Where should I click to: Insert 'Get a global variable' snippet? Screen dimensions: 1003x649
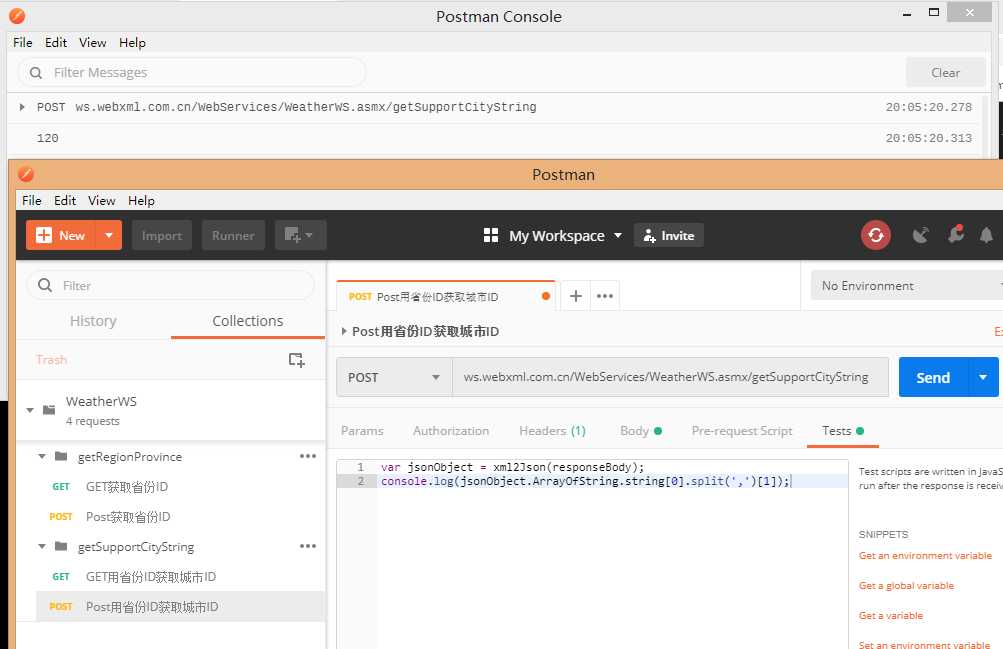pos(906,586)
